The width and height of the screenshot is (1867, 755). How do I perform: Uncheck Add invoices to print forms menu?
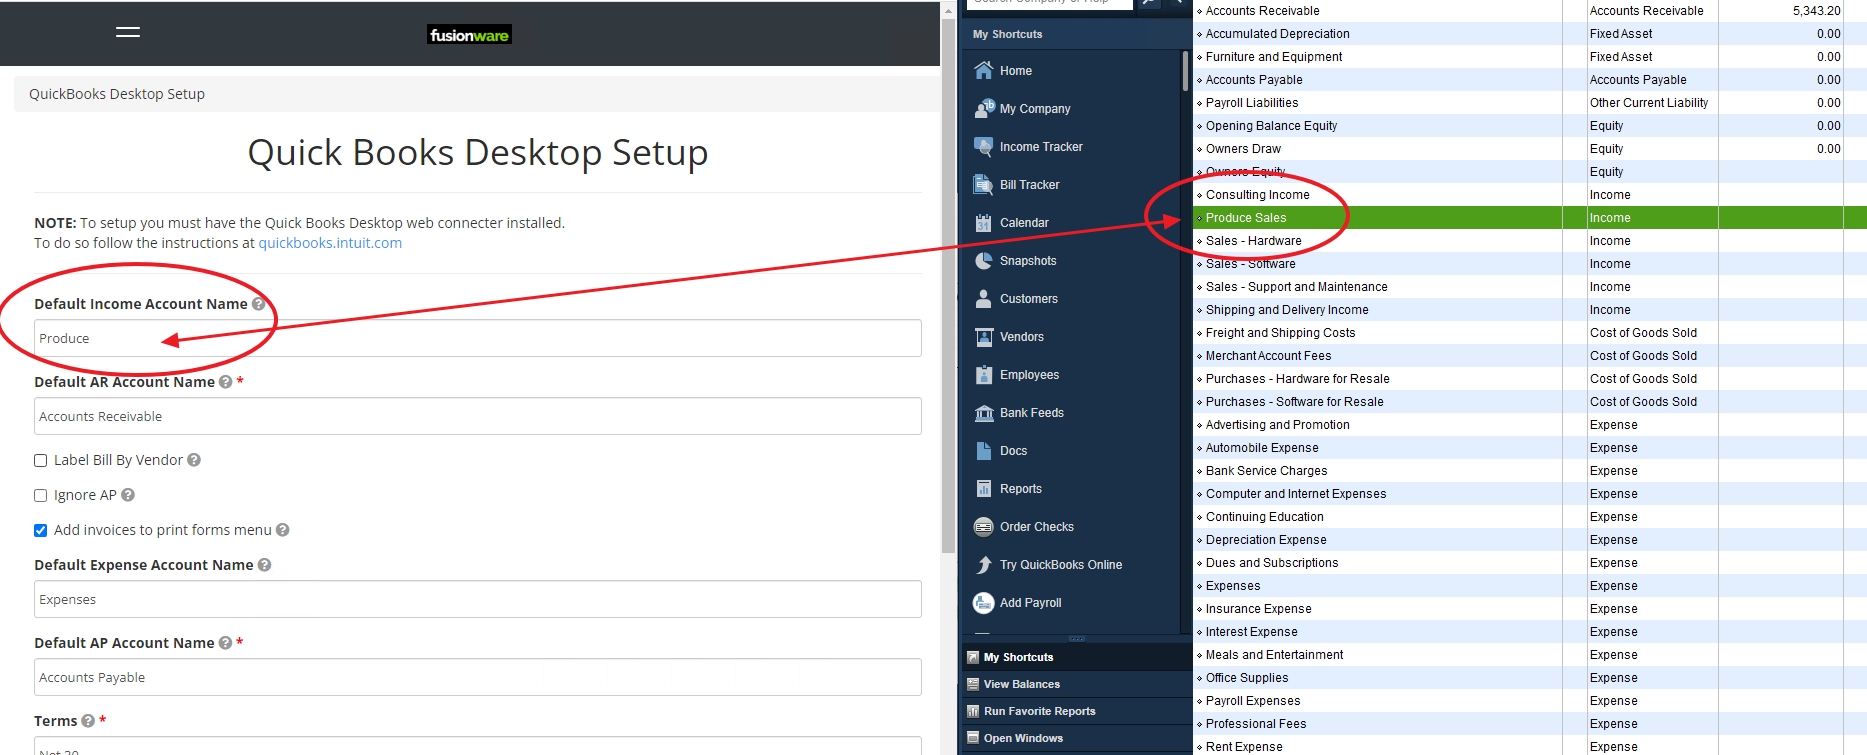point(41,530)
